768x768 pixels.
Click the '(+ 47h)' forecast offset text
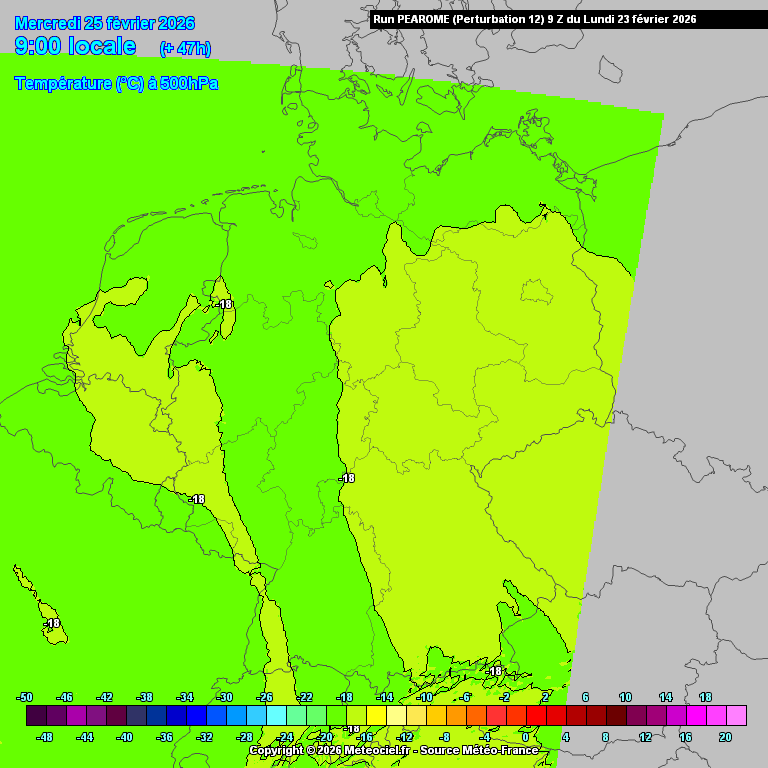point(185,48)
